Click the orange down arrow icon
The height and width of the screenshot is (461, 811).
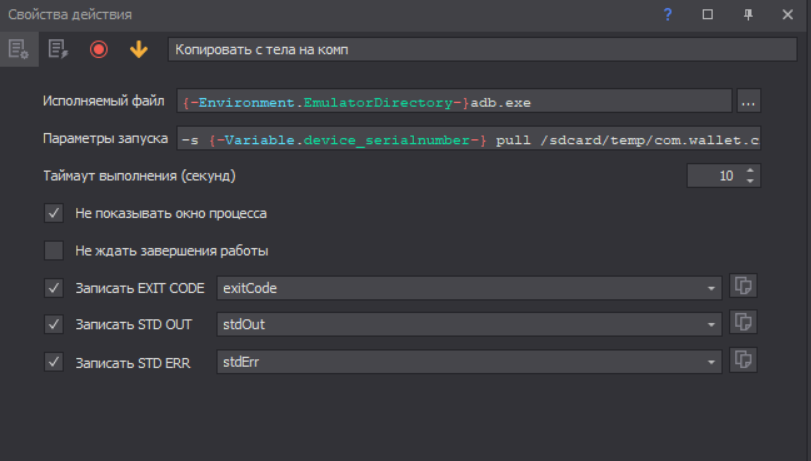tap(138, 49)
